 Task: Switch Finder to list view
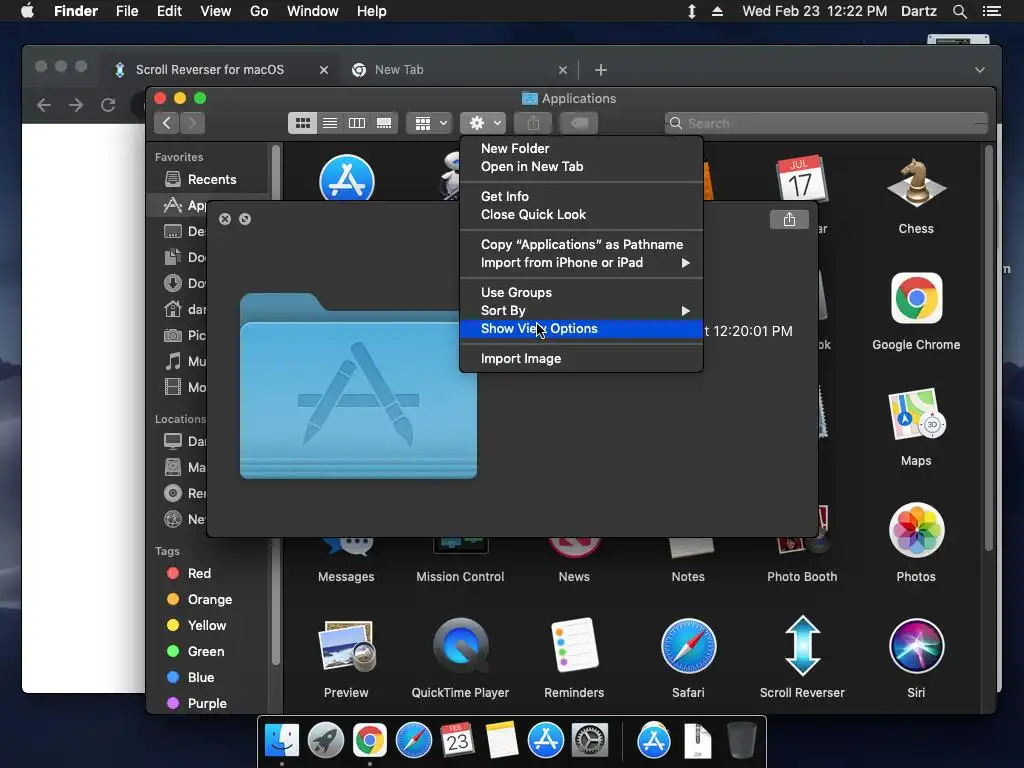330,123
